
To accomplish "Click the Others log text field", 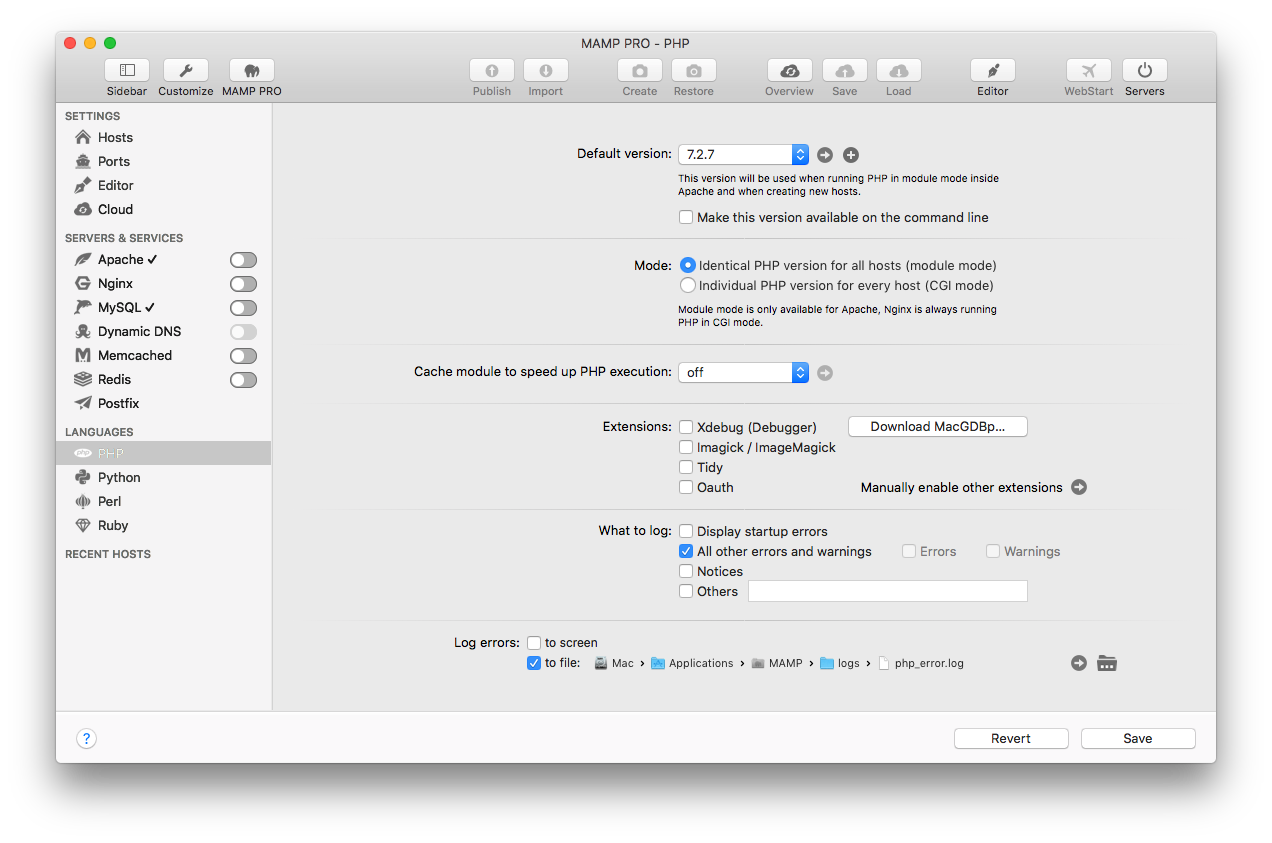I will (x=887, y=592).
